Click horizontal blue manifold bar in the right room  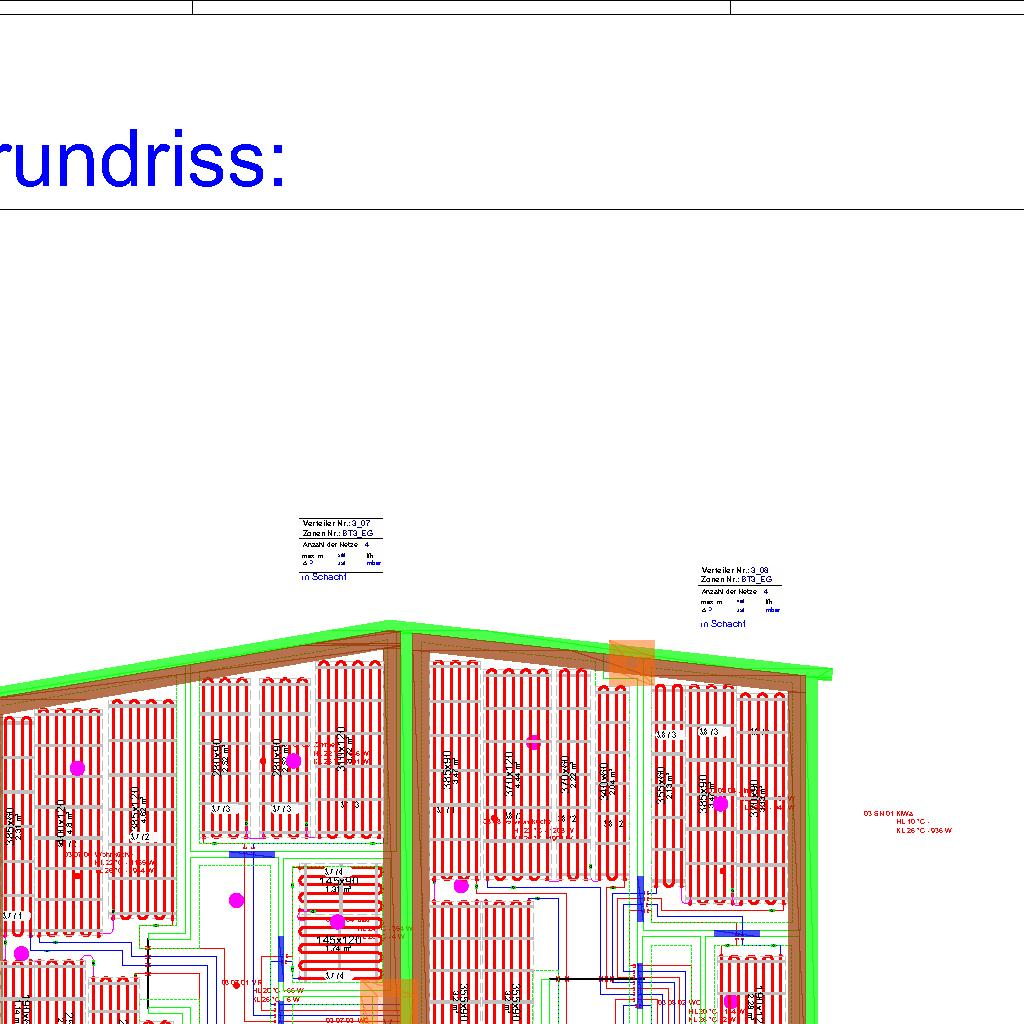[737, 933]
